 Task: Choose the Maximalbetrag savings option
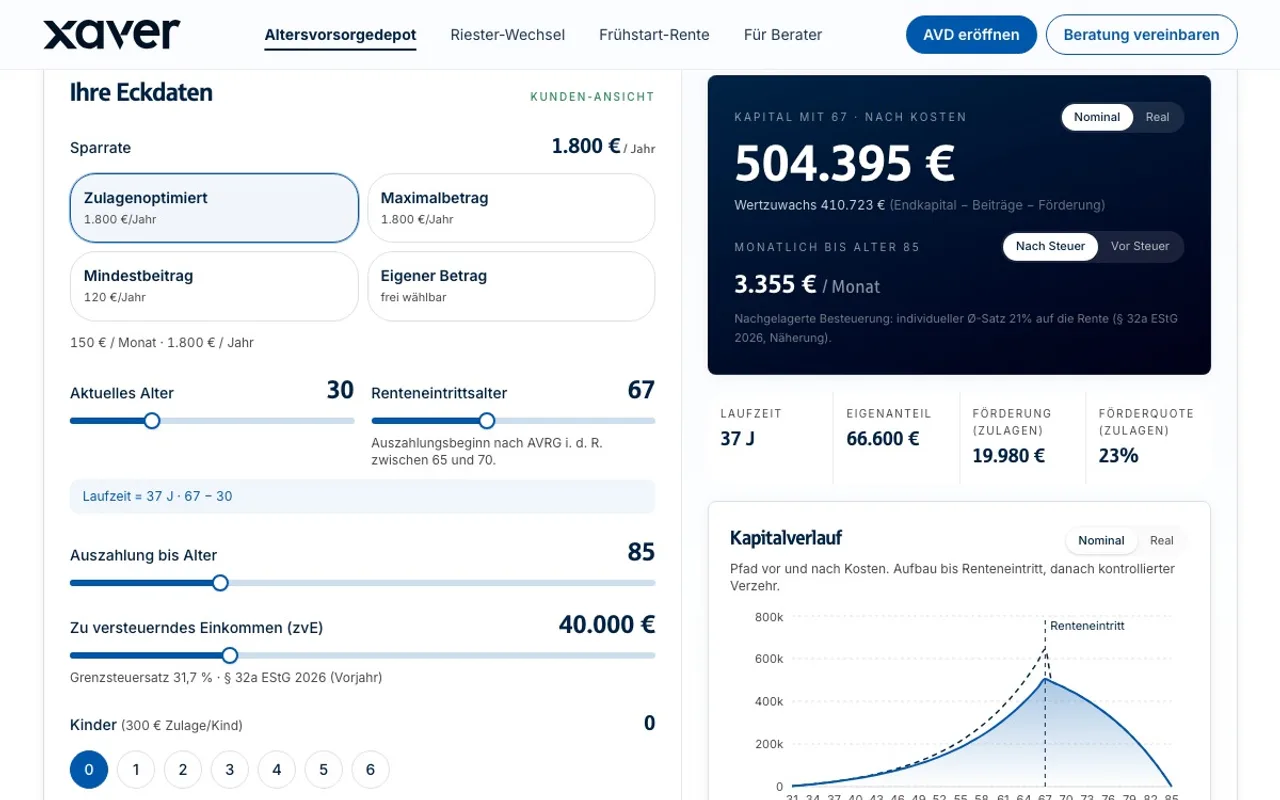[x=511, y=208]
